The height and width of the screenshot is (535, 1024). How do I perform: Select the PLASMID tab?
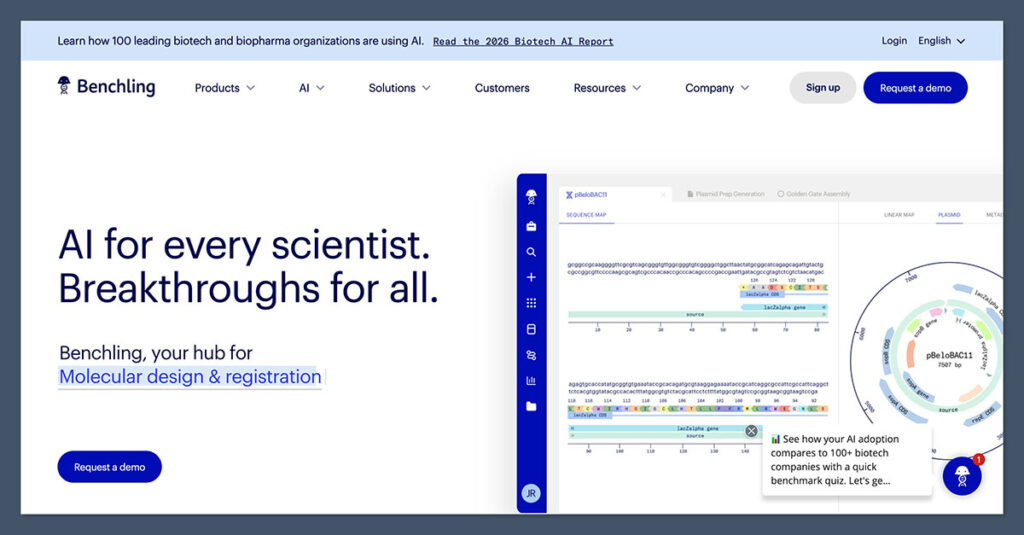949,215
